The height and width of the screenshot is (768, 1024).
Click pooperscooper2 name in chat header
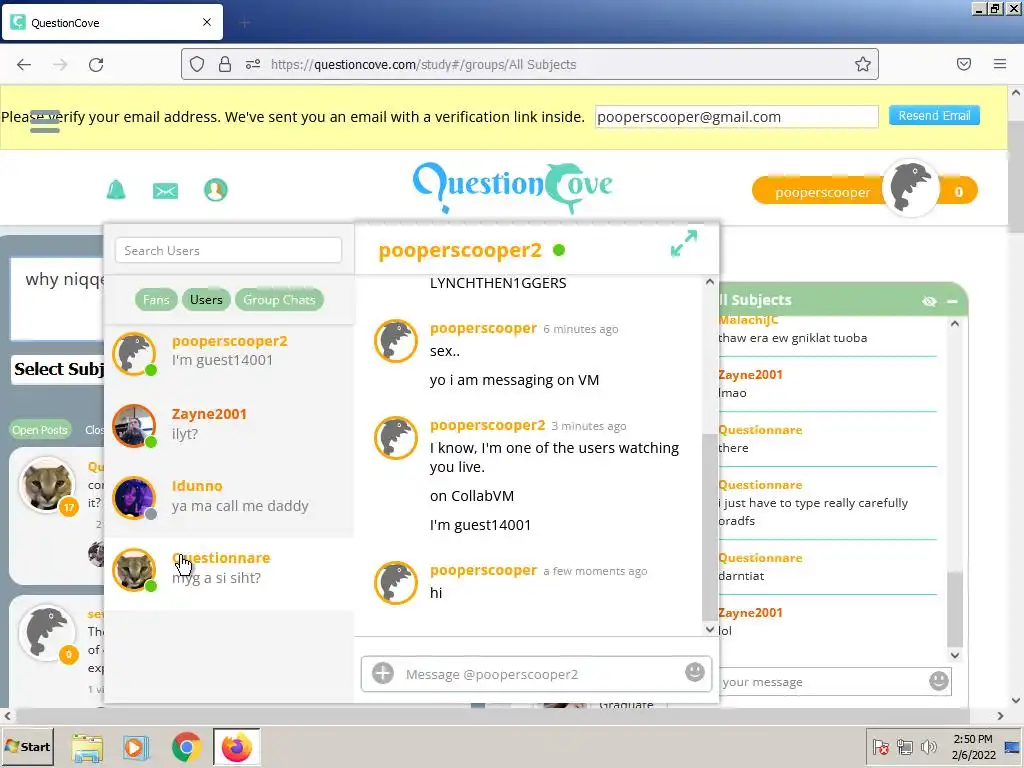(x=460, y=250)
